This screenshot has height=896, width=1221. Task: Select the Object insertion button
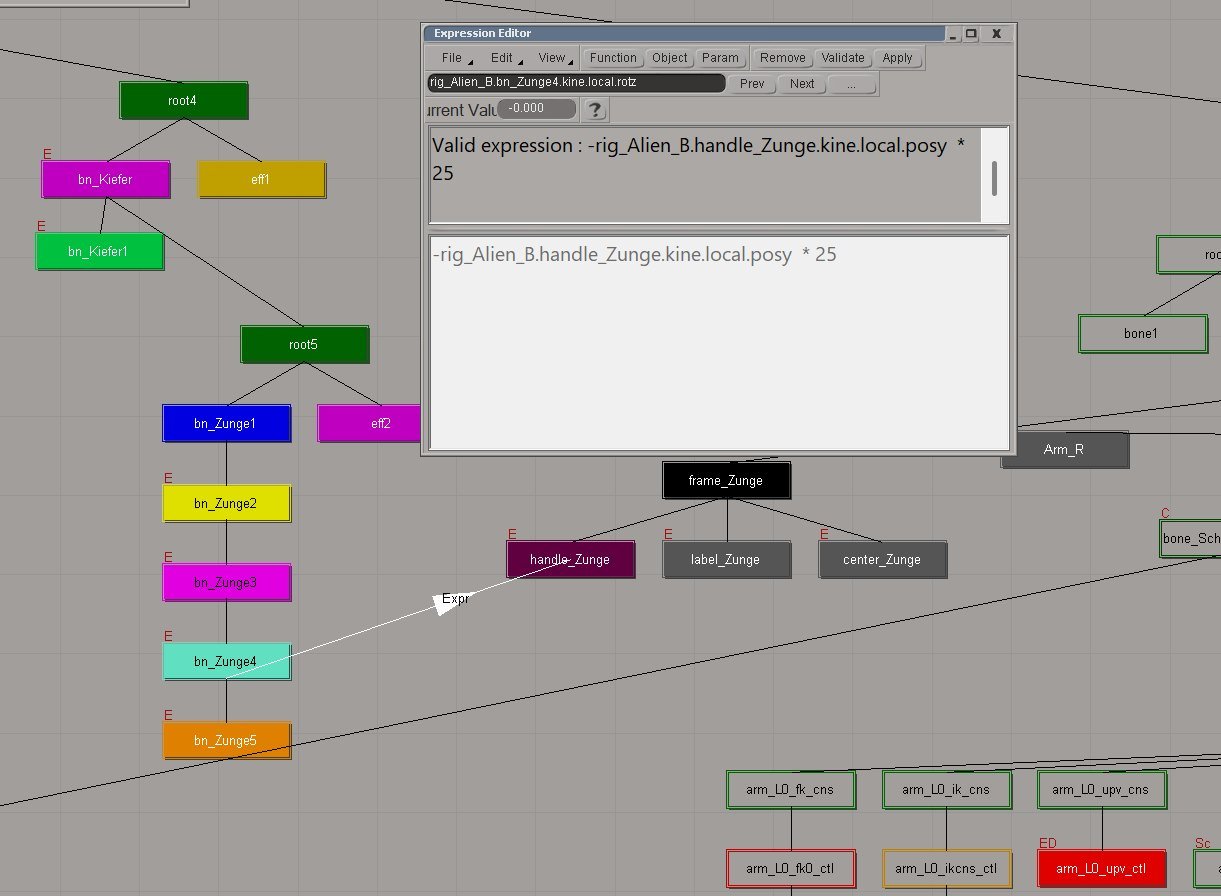click(x=669, y=58)
